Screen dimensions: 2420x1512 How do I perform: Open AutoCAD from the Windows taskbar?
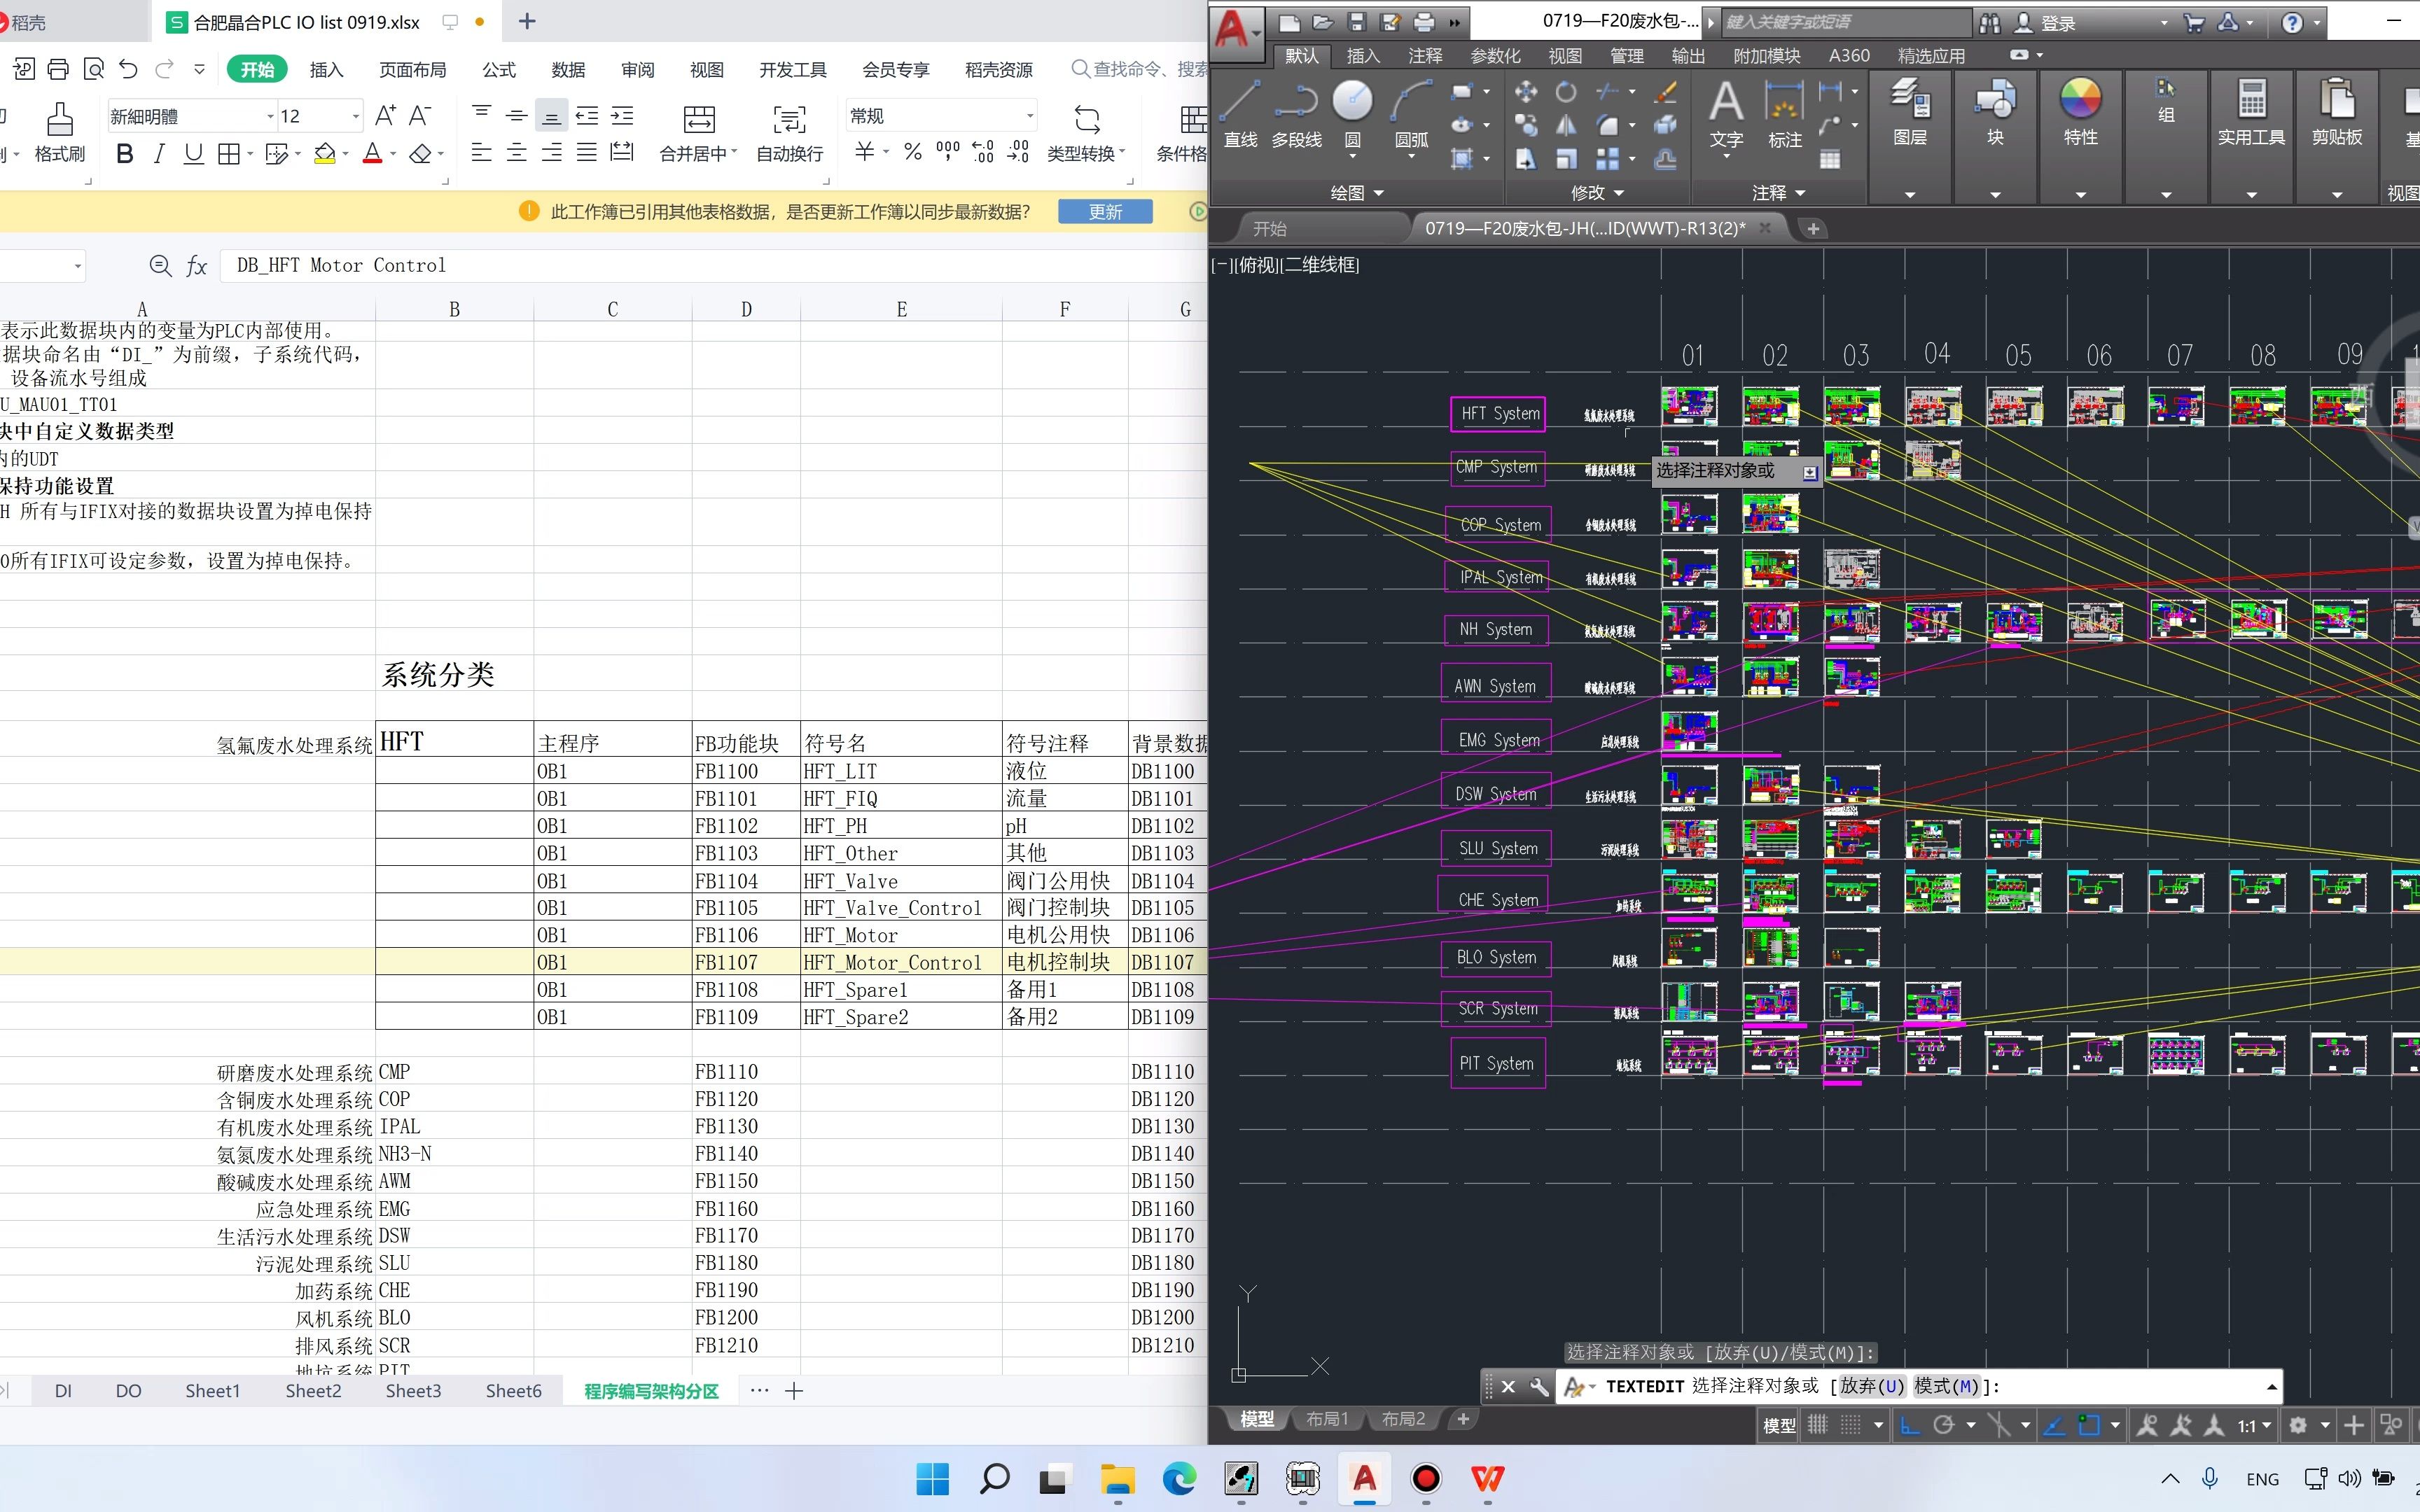[x=1365, y=1478]
